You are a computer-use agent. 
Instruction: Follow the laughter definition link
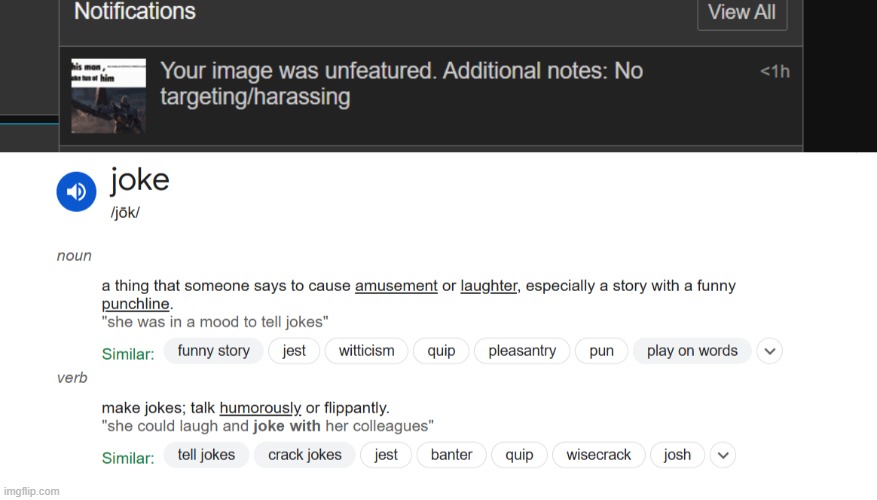489,286
